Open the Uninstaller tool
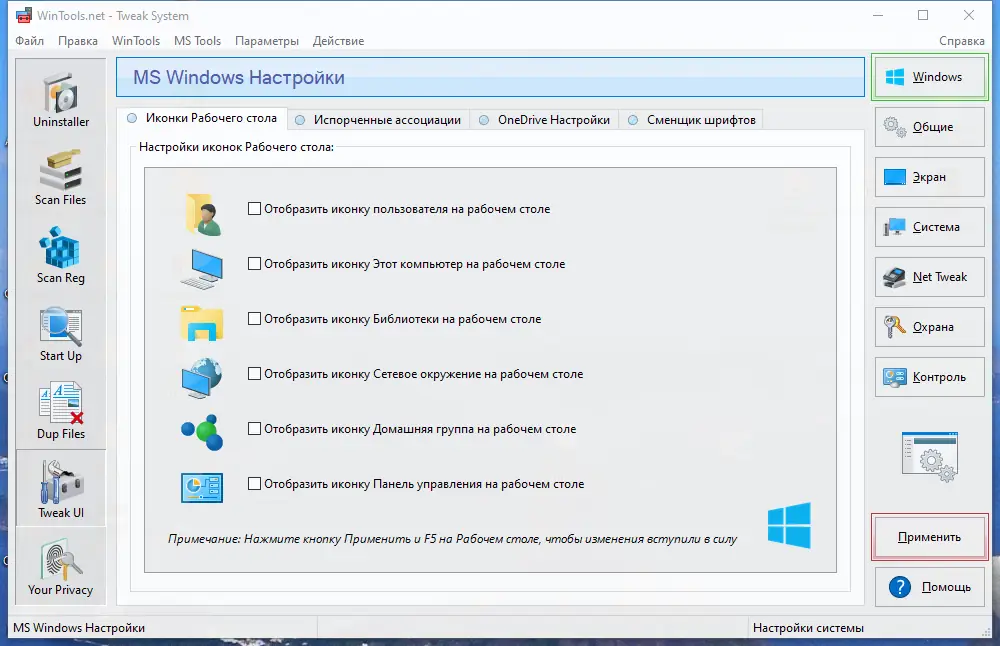The width and height of the screenshot is (1000, 646). point(61,100)
